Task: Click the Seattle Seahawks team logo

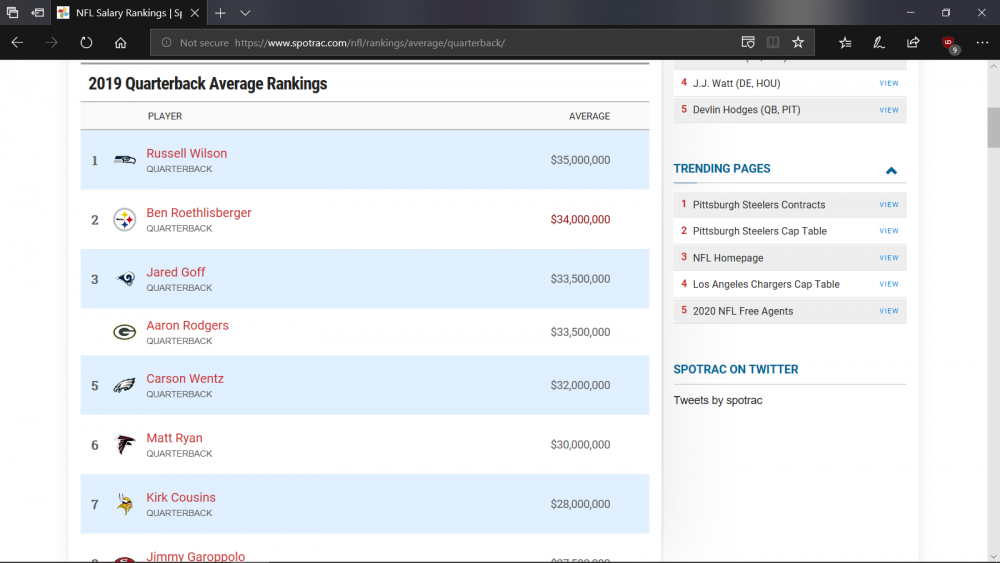Action: pyautogui.click(x=124, y=159)
